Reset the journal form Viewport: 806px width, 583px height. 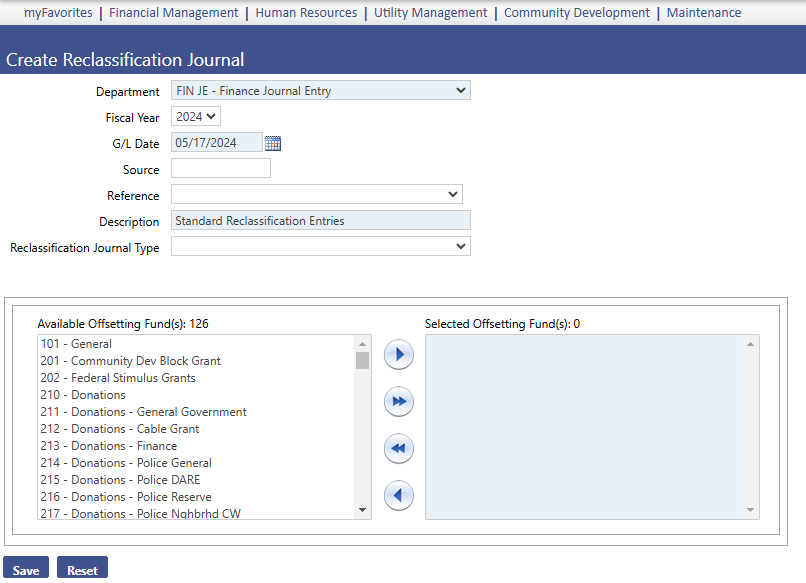(82, 569)
